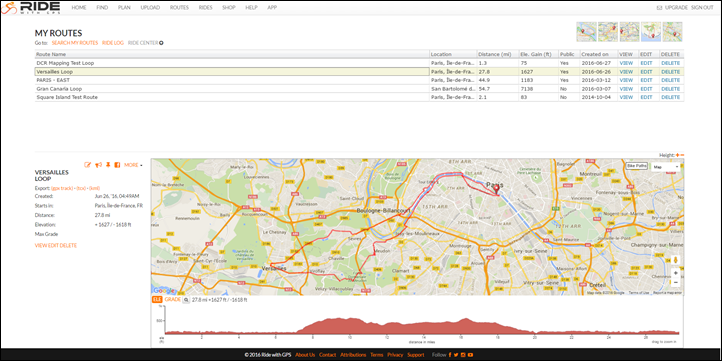
Task: Click the elevation profile zoom magnifier icon
Action: click(x=186, y=300)
